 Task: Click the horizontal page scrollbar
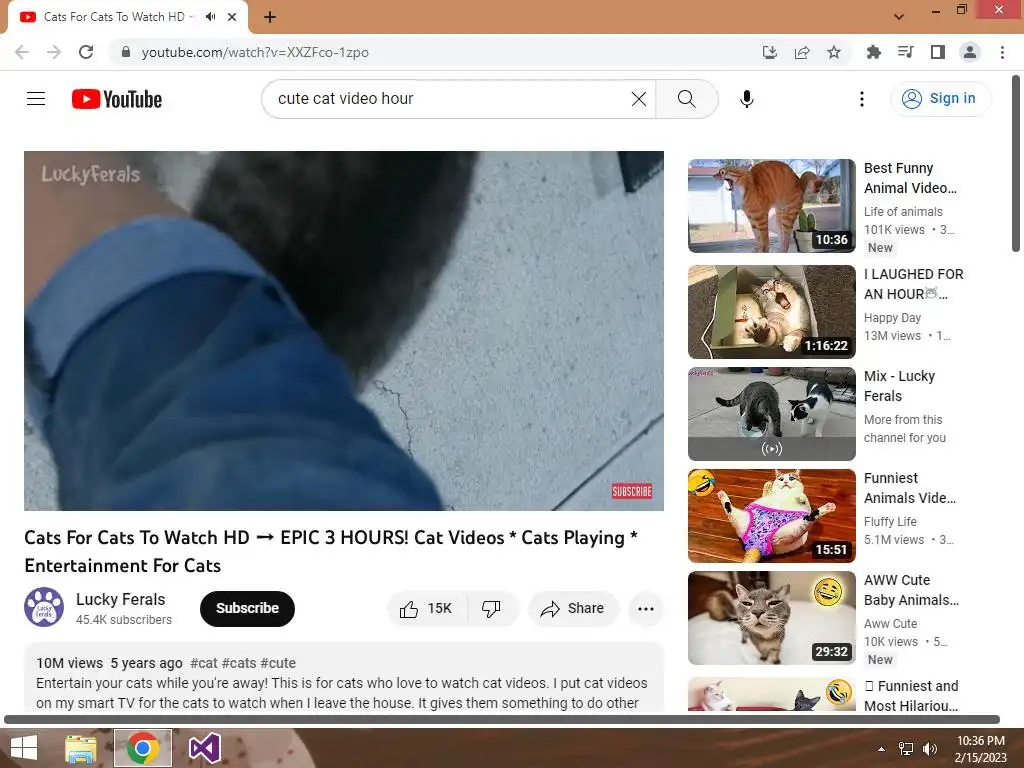click(502, 719)
